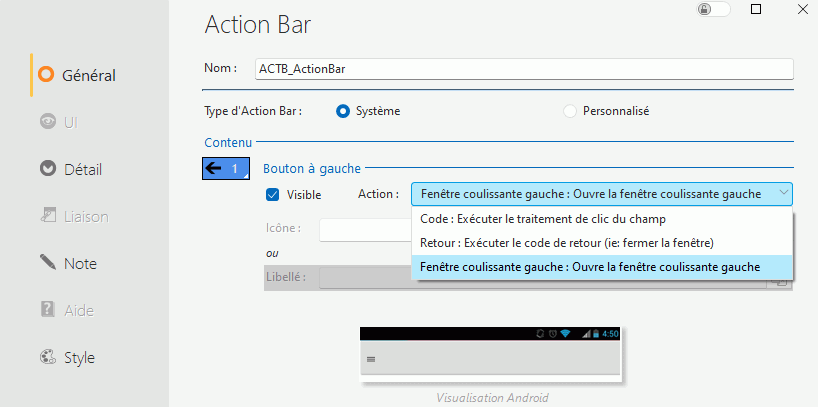Click the Aide question mark icon
Image resolution: width=818 pixels, height=407 pixels.
46,310
